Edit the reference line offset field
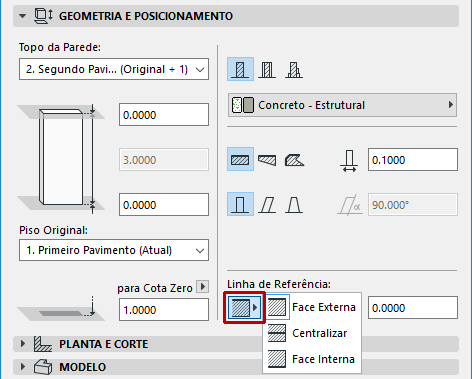Screen dimensions: 472x379 pos(413,308)
